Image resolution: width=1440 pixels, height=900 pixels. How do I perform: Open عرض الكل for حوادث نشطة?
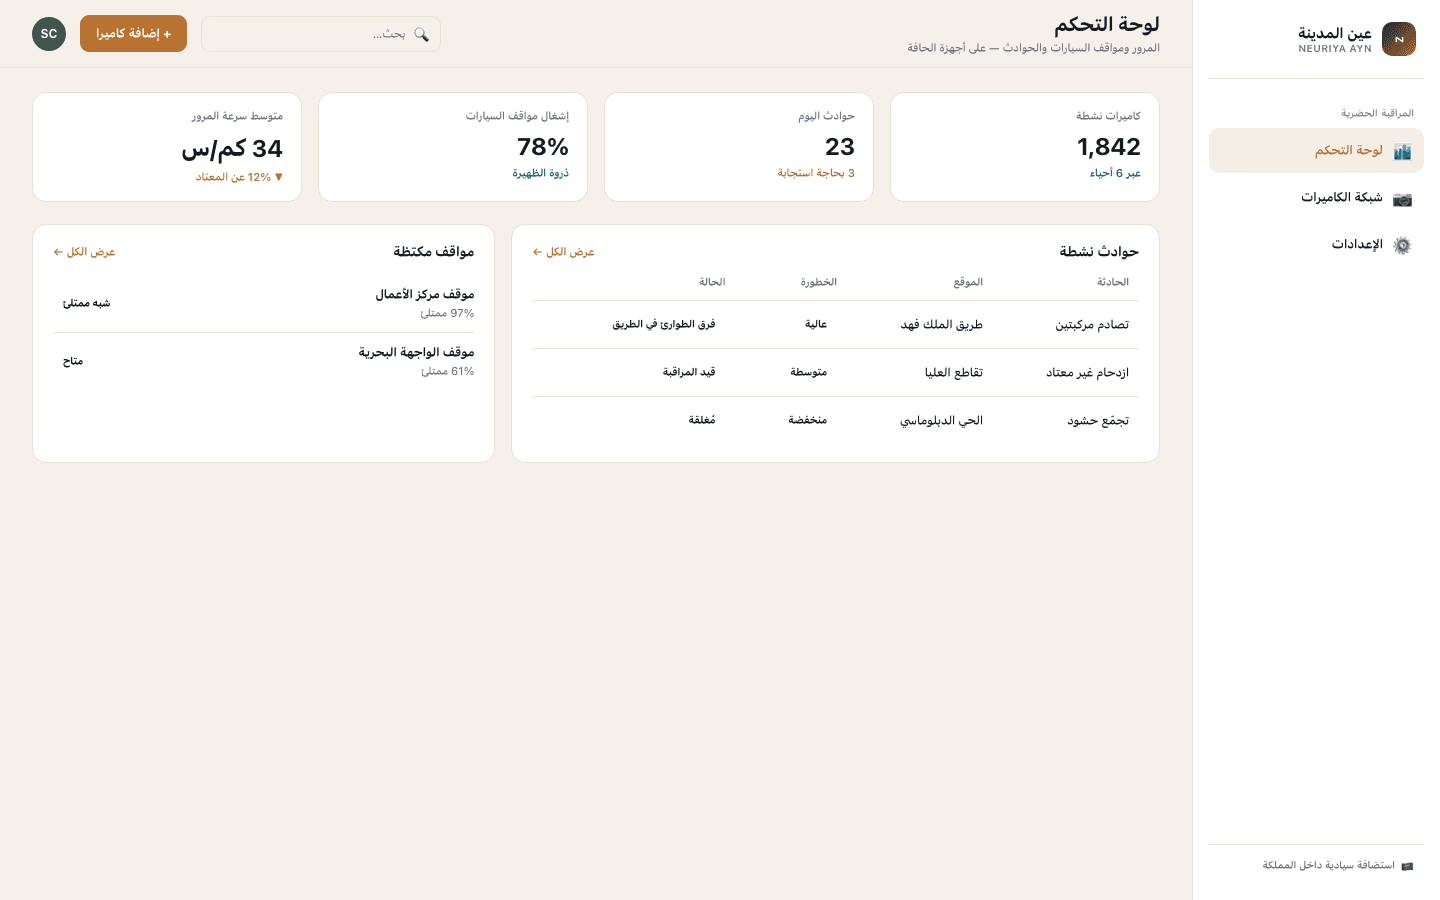[563, 252]
